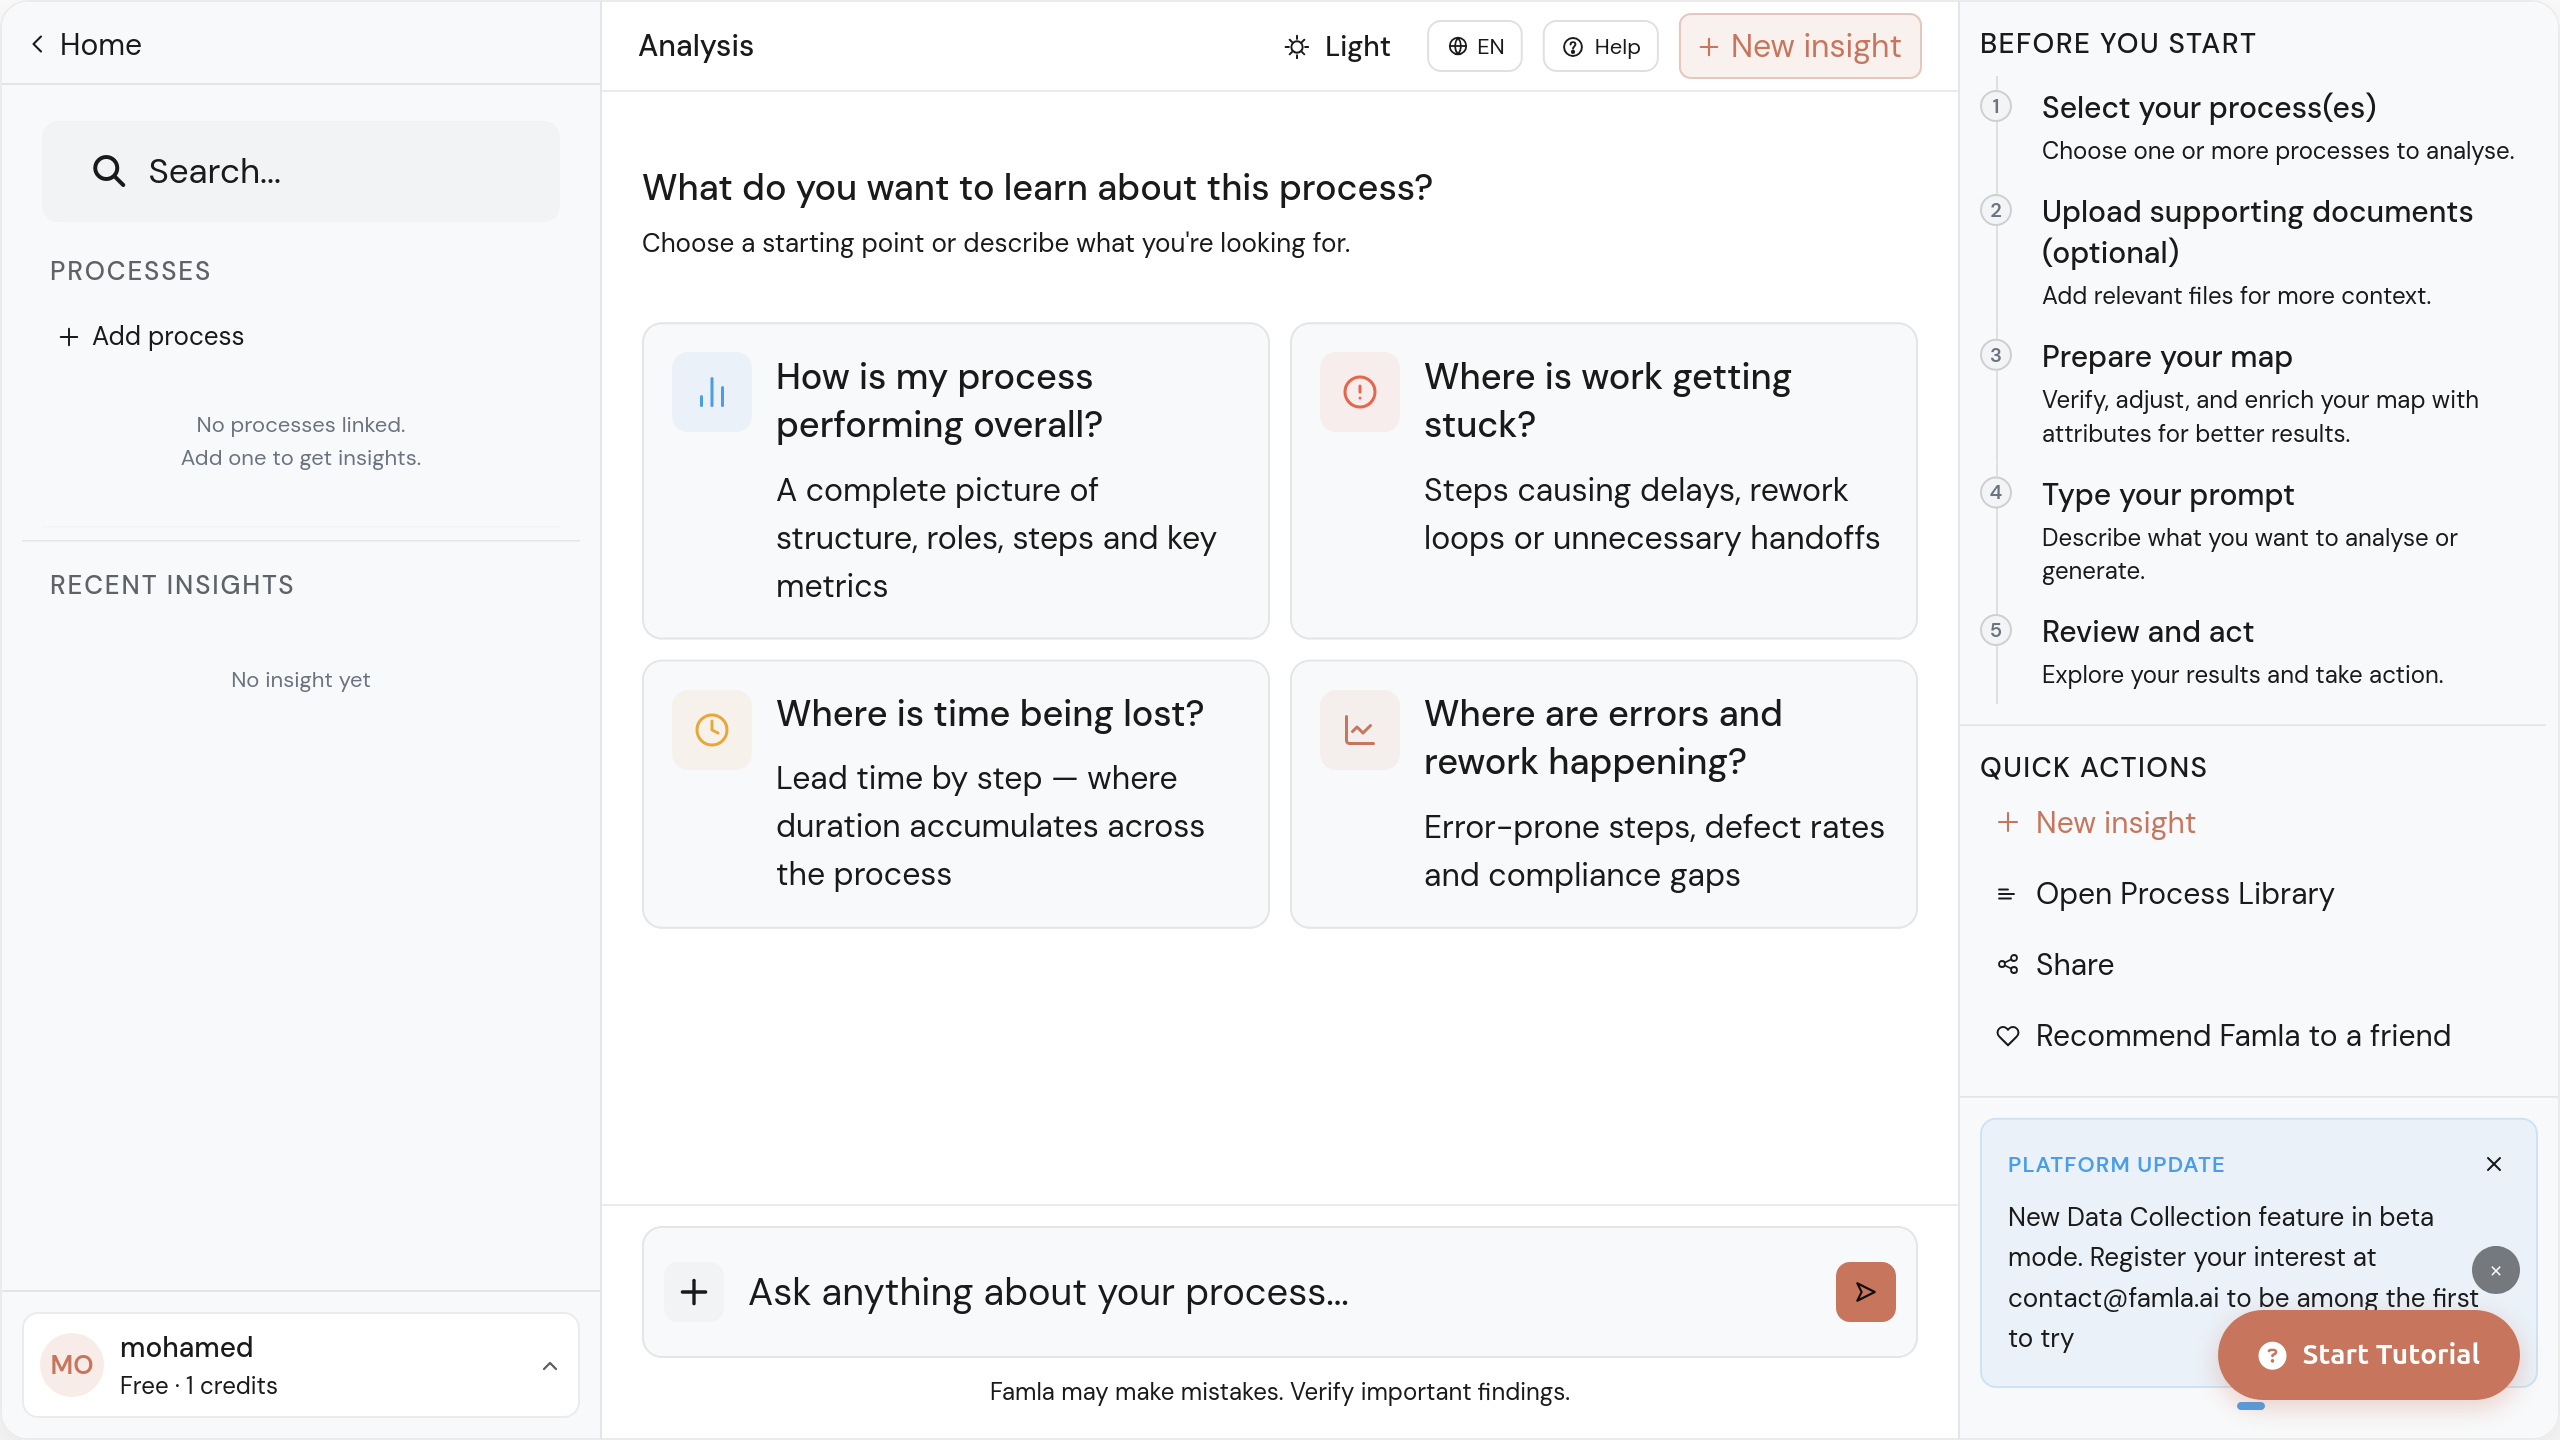Click the 'No insight yet' text

tap(301, 680)
